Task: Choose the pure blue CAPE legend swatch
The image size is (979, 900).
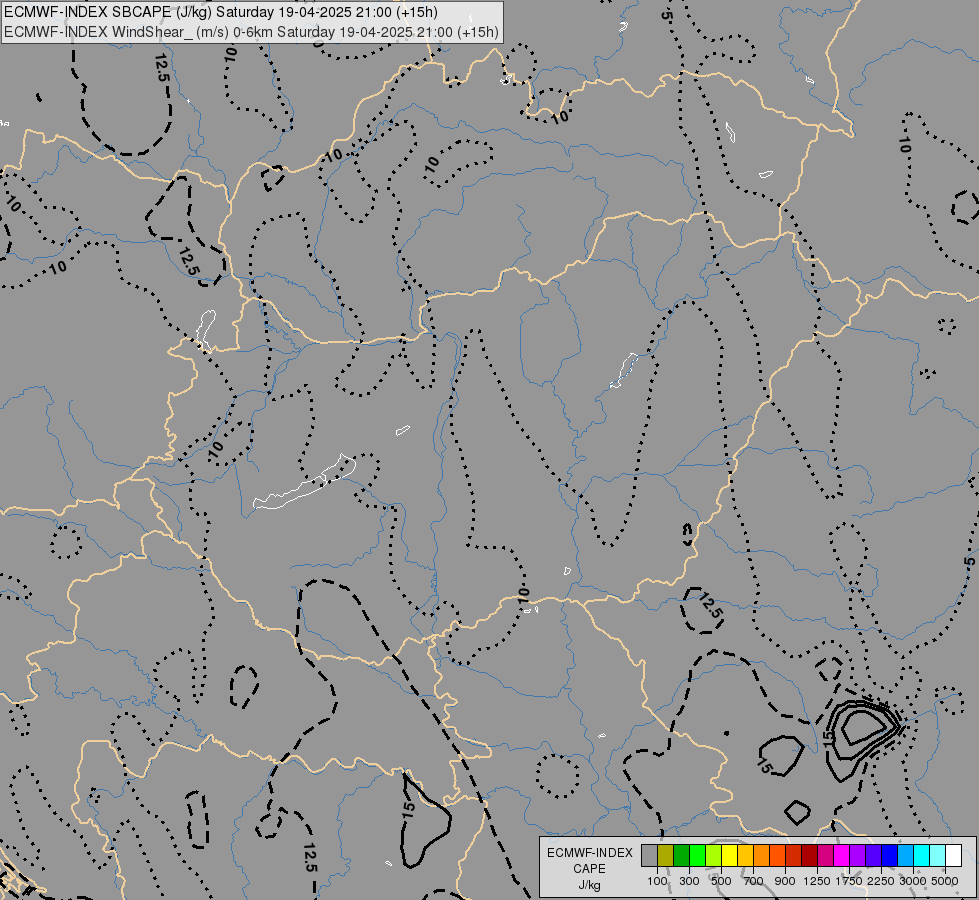Action: (x=890, y=855)
